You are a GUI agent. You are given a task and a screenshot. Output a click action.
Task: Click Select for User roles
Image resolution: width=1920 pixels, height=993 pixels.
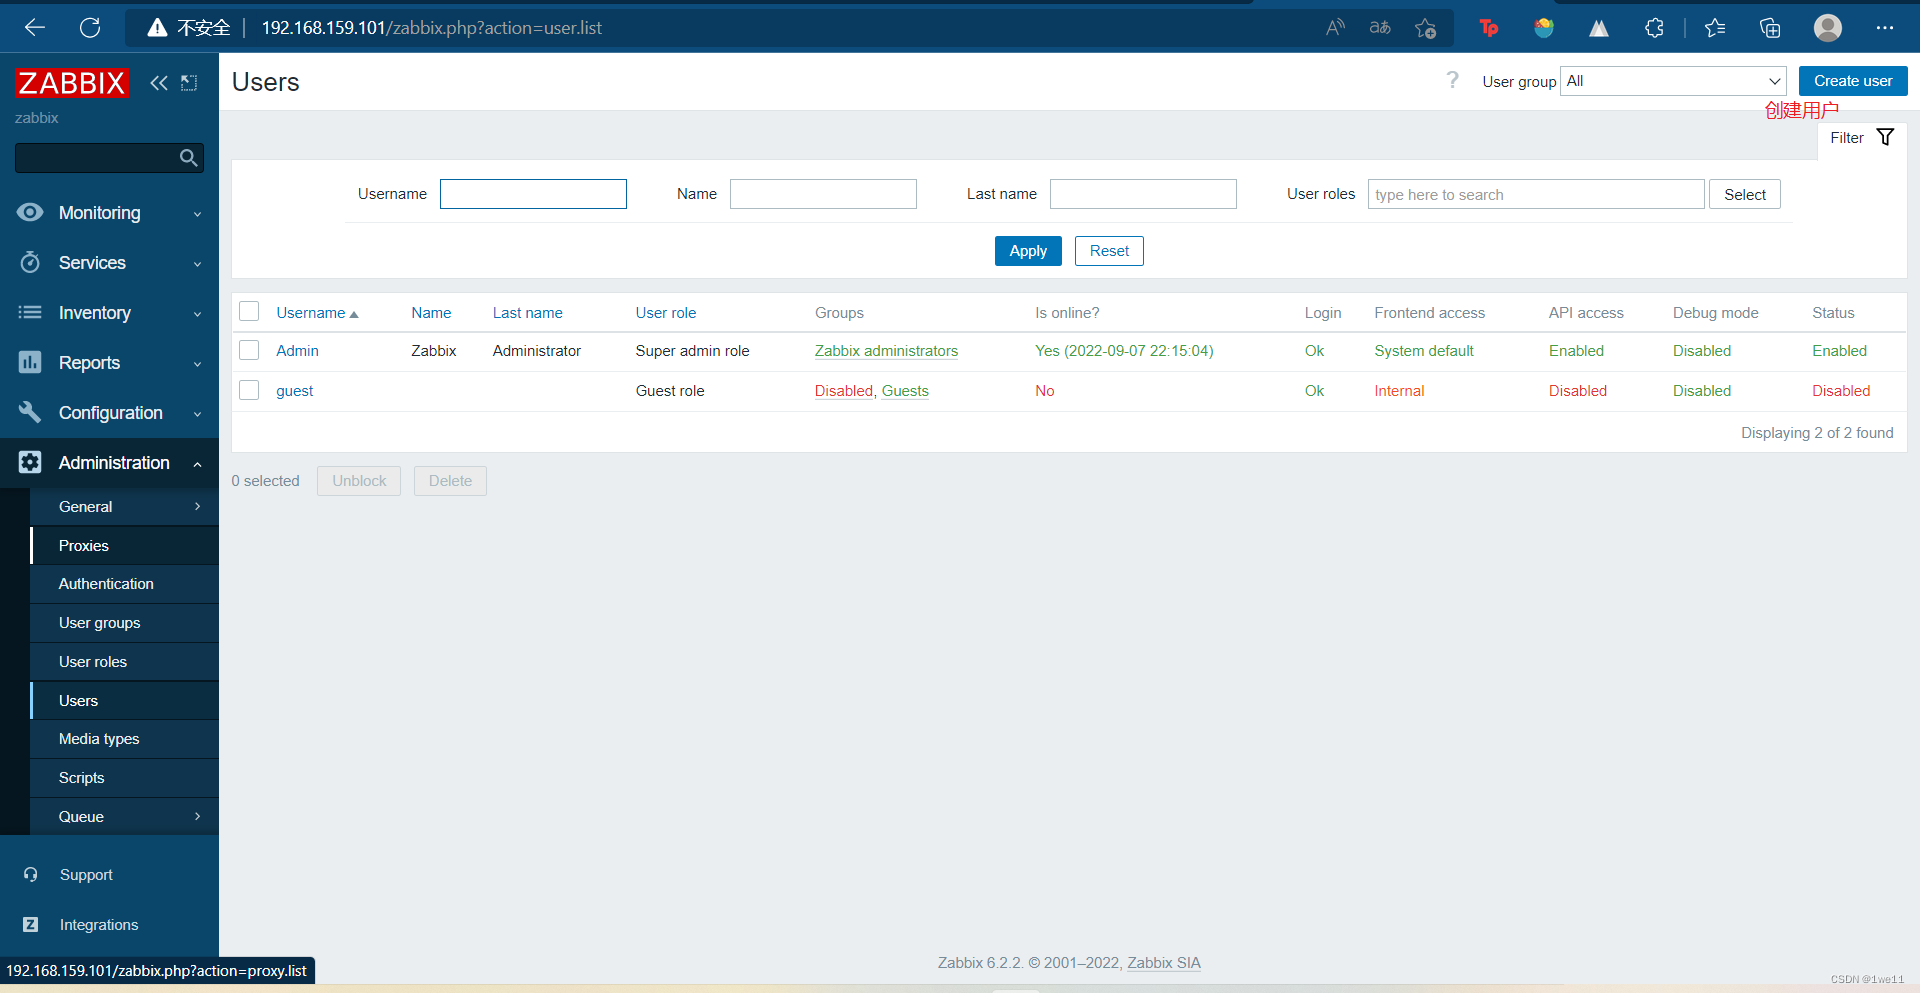pyautogui.click(x=1745, y=194)
